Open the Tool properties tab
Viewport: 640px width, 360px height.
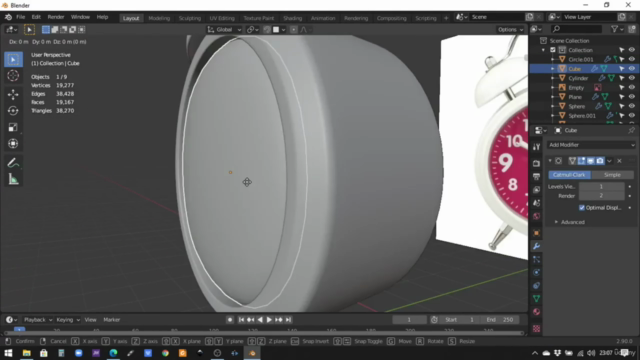click(536, 147)
